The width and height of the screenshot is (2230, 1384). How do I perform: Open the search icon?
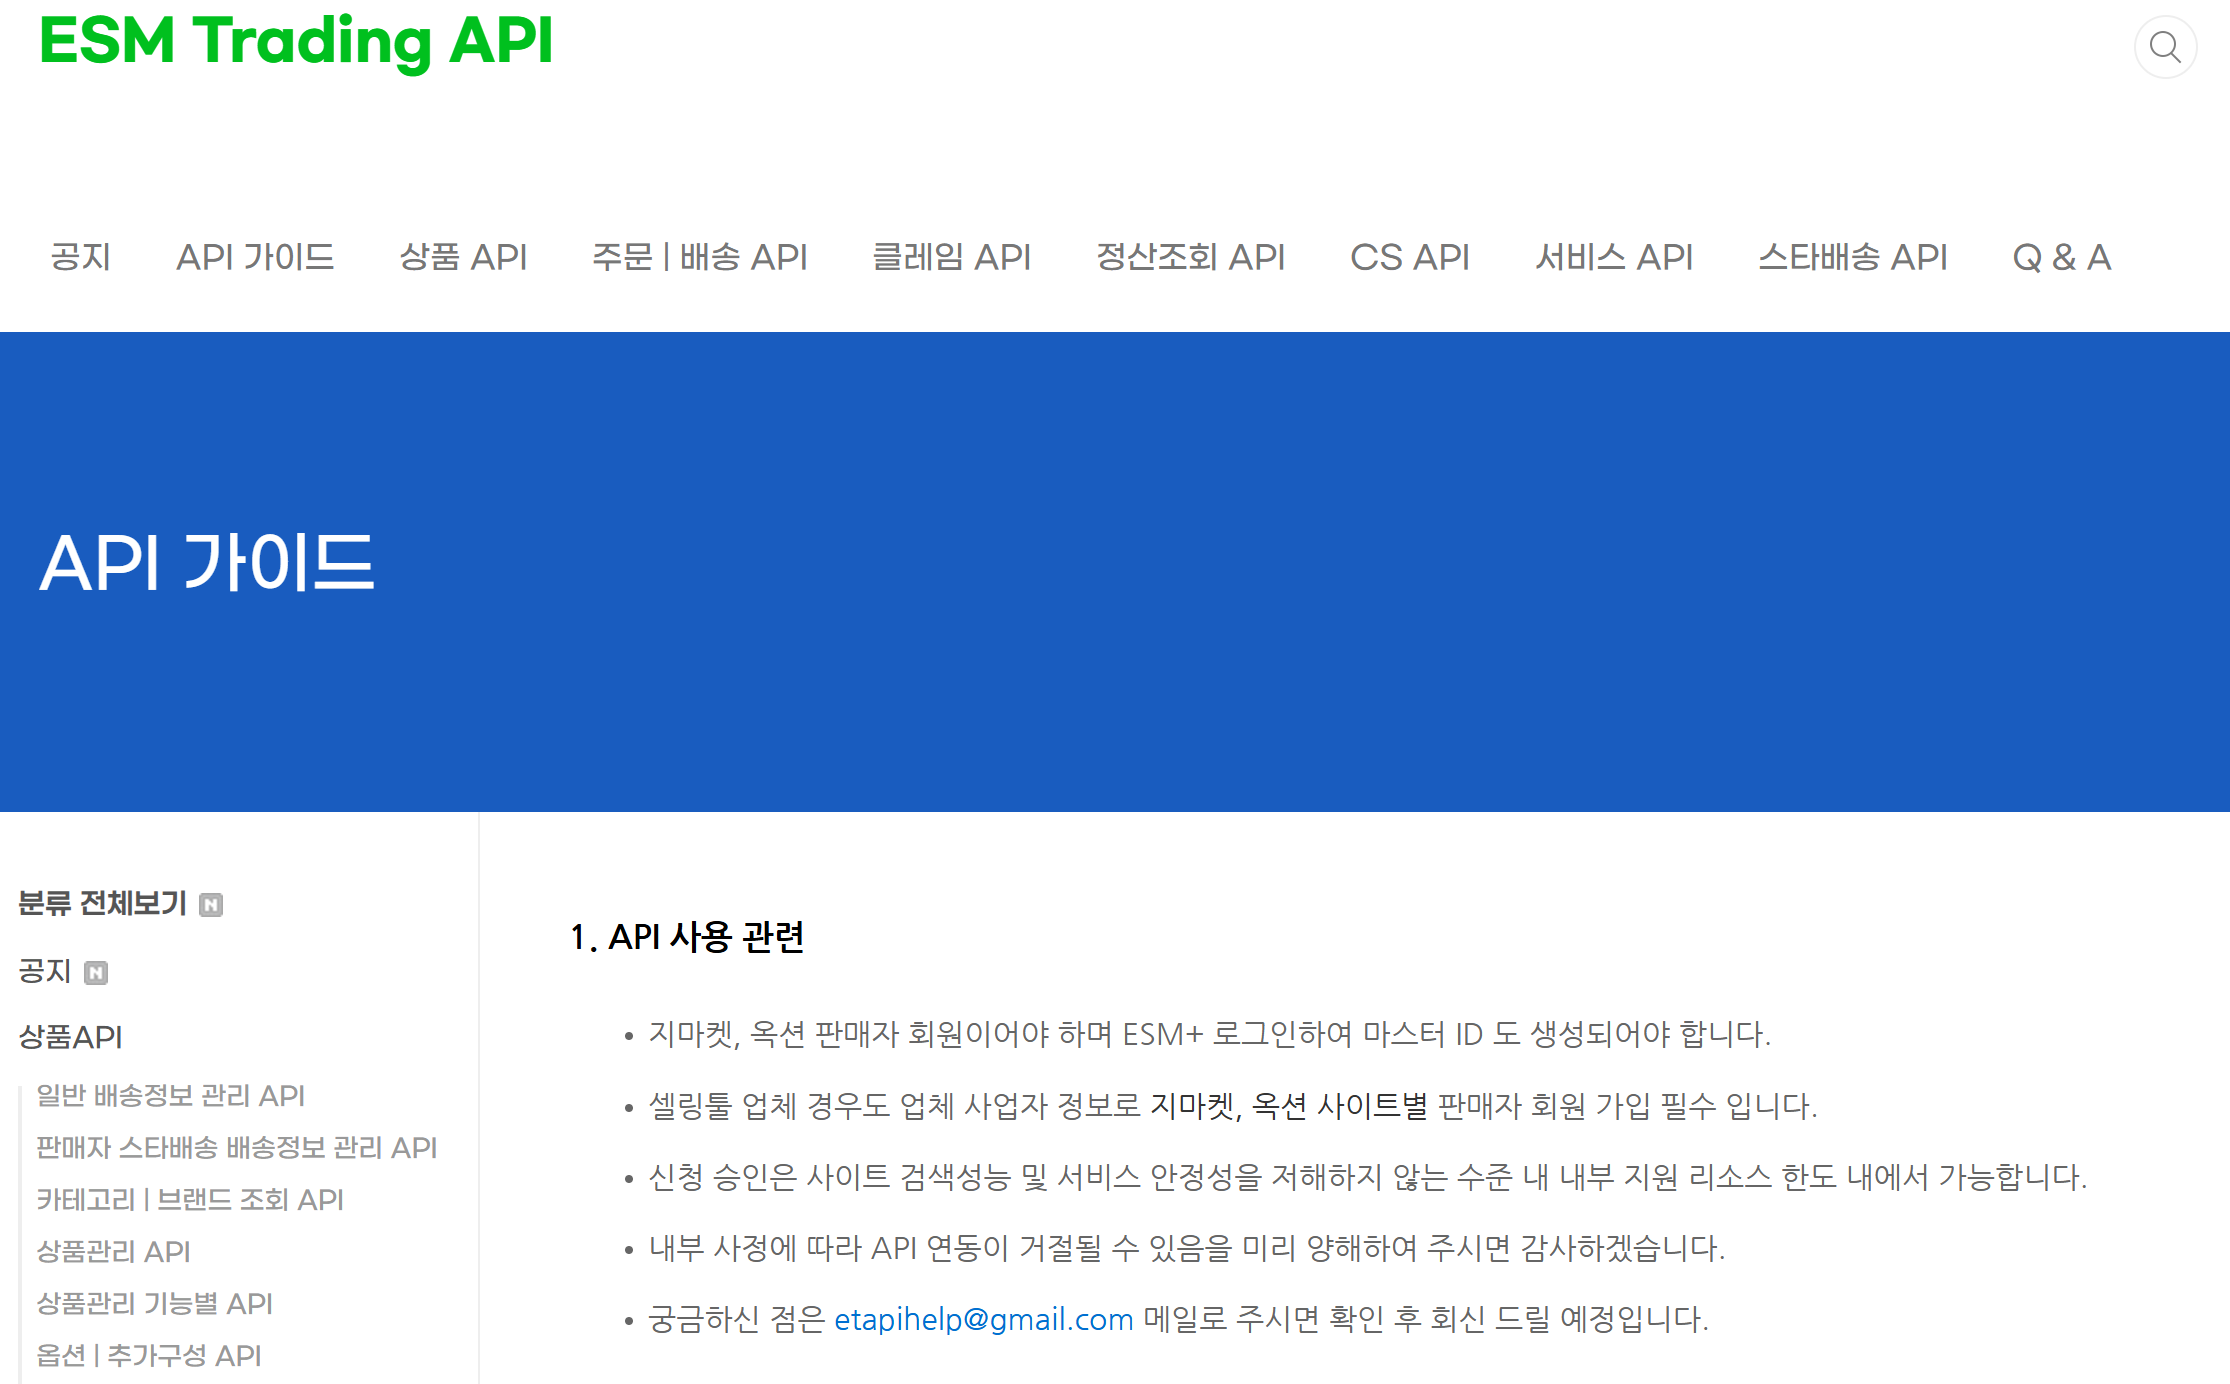click(x=2164, y=46)
